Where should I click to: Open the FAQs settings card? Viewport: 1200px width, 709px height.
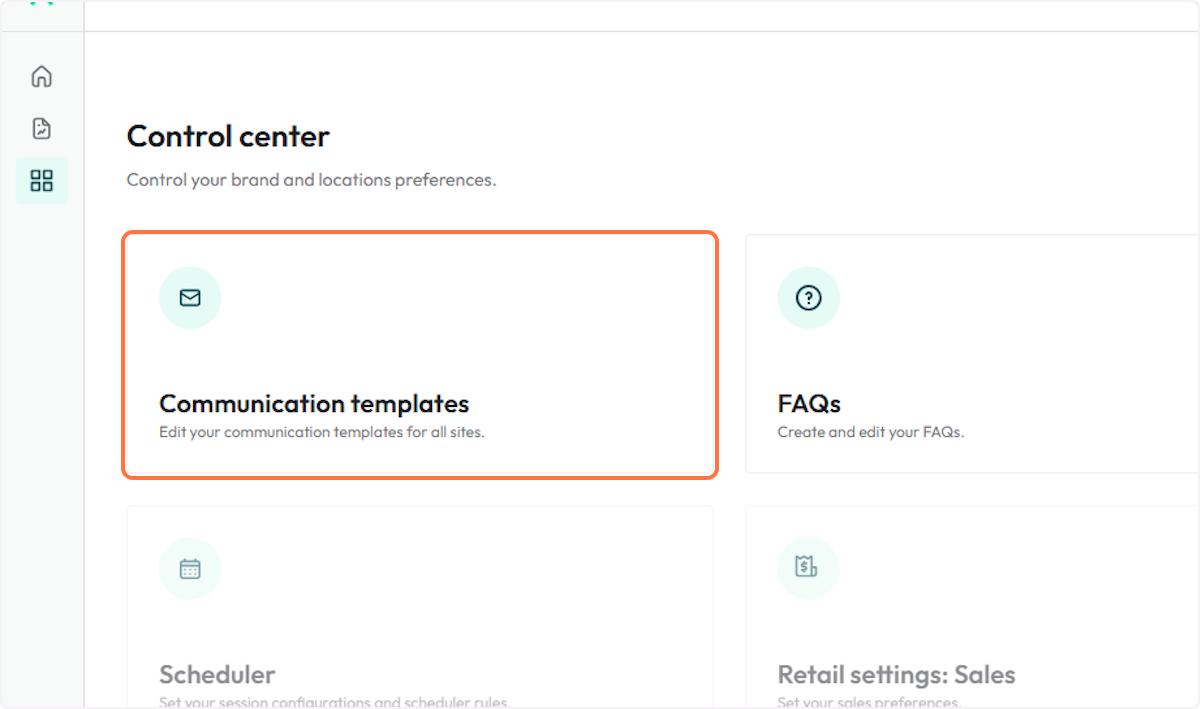coord(970,355)
